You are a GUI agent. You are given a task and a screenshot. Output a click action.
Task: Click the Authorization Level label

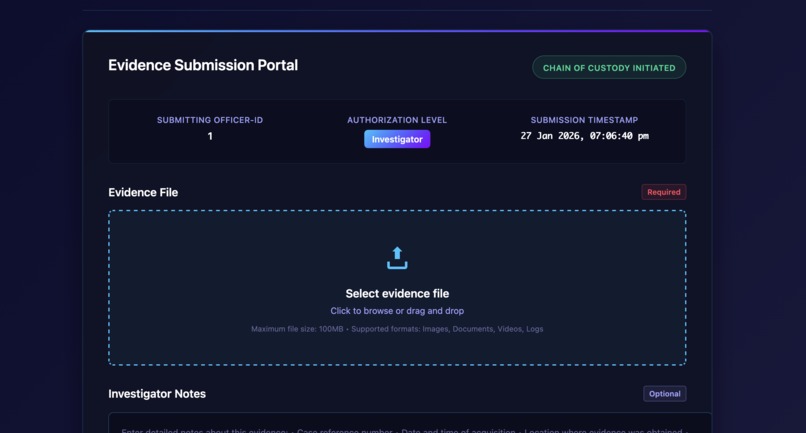click(397, 120)
